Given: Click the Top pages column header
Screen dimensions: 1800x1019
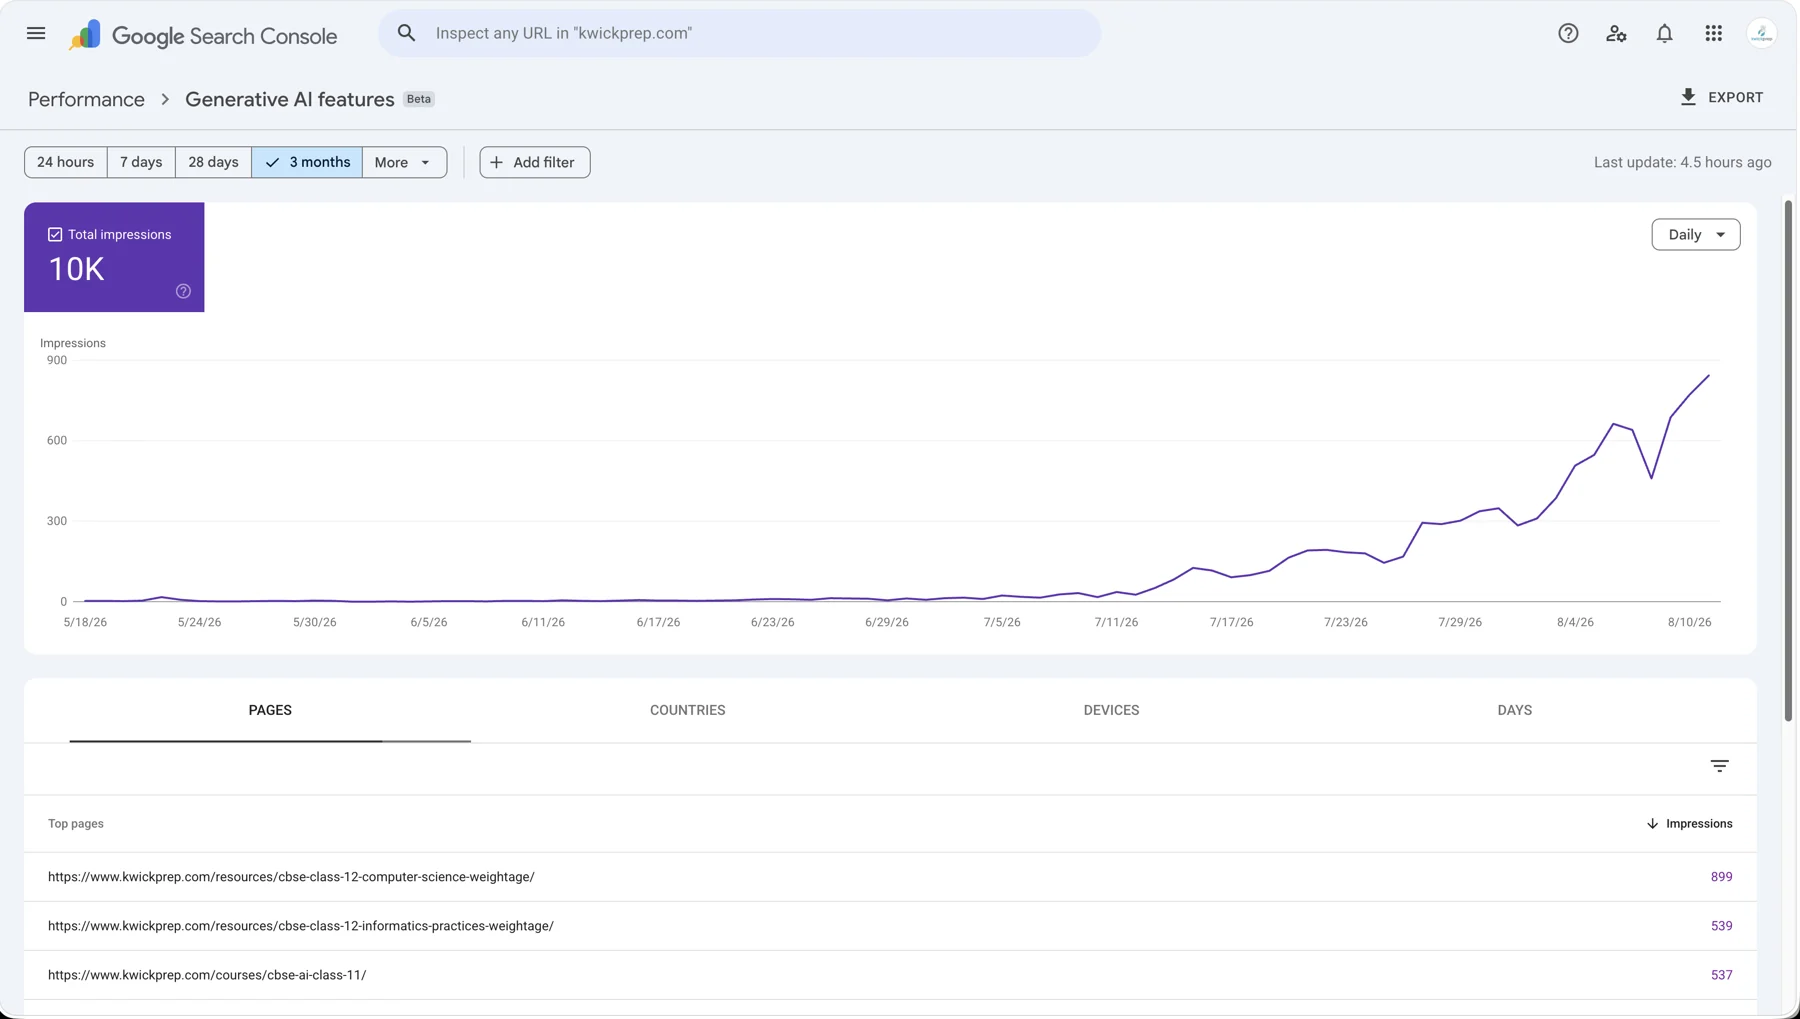Looking at the screenshot, I should pyautogui.click(x=76, y=824).
